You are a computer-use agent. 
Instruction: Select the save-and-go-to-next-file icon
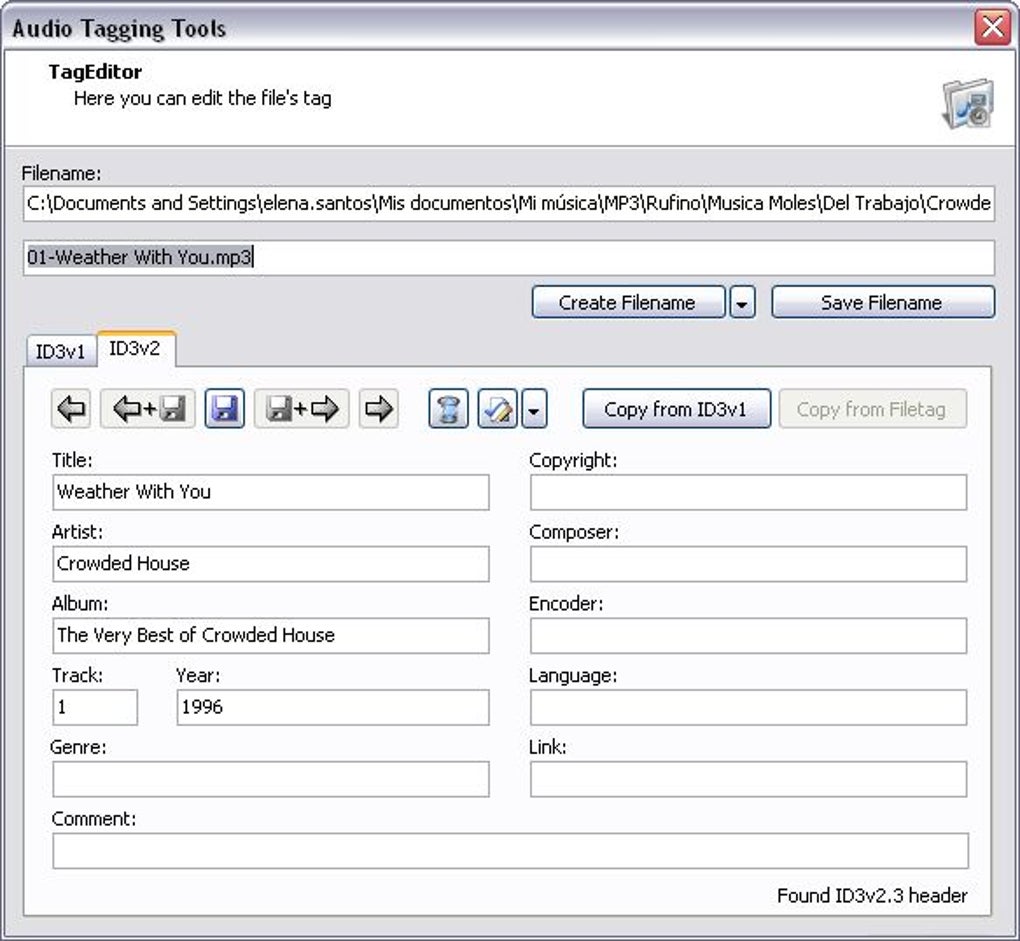(x=302, y=408)
